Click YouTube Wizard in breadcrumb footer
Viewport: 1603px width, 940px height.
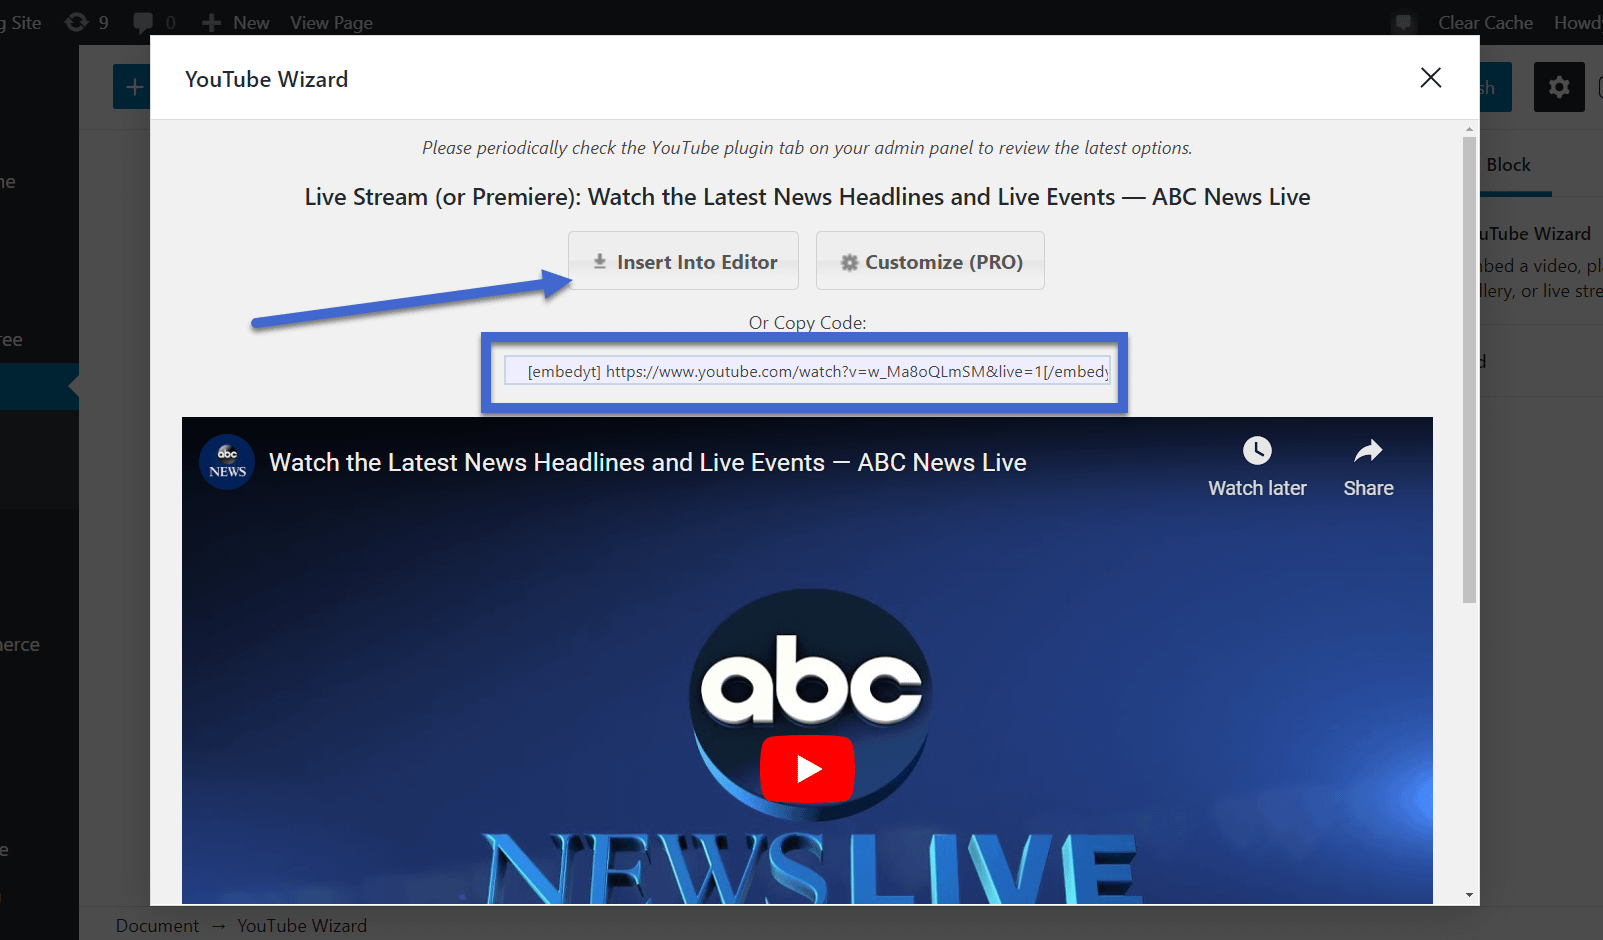click(302, 926)
